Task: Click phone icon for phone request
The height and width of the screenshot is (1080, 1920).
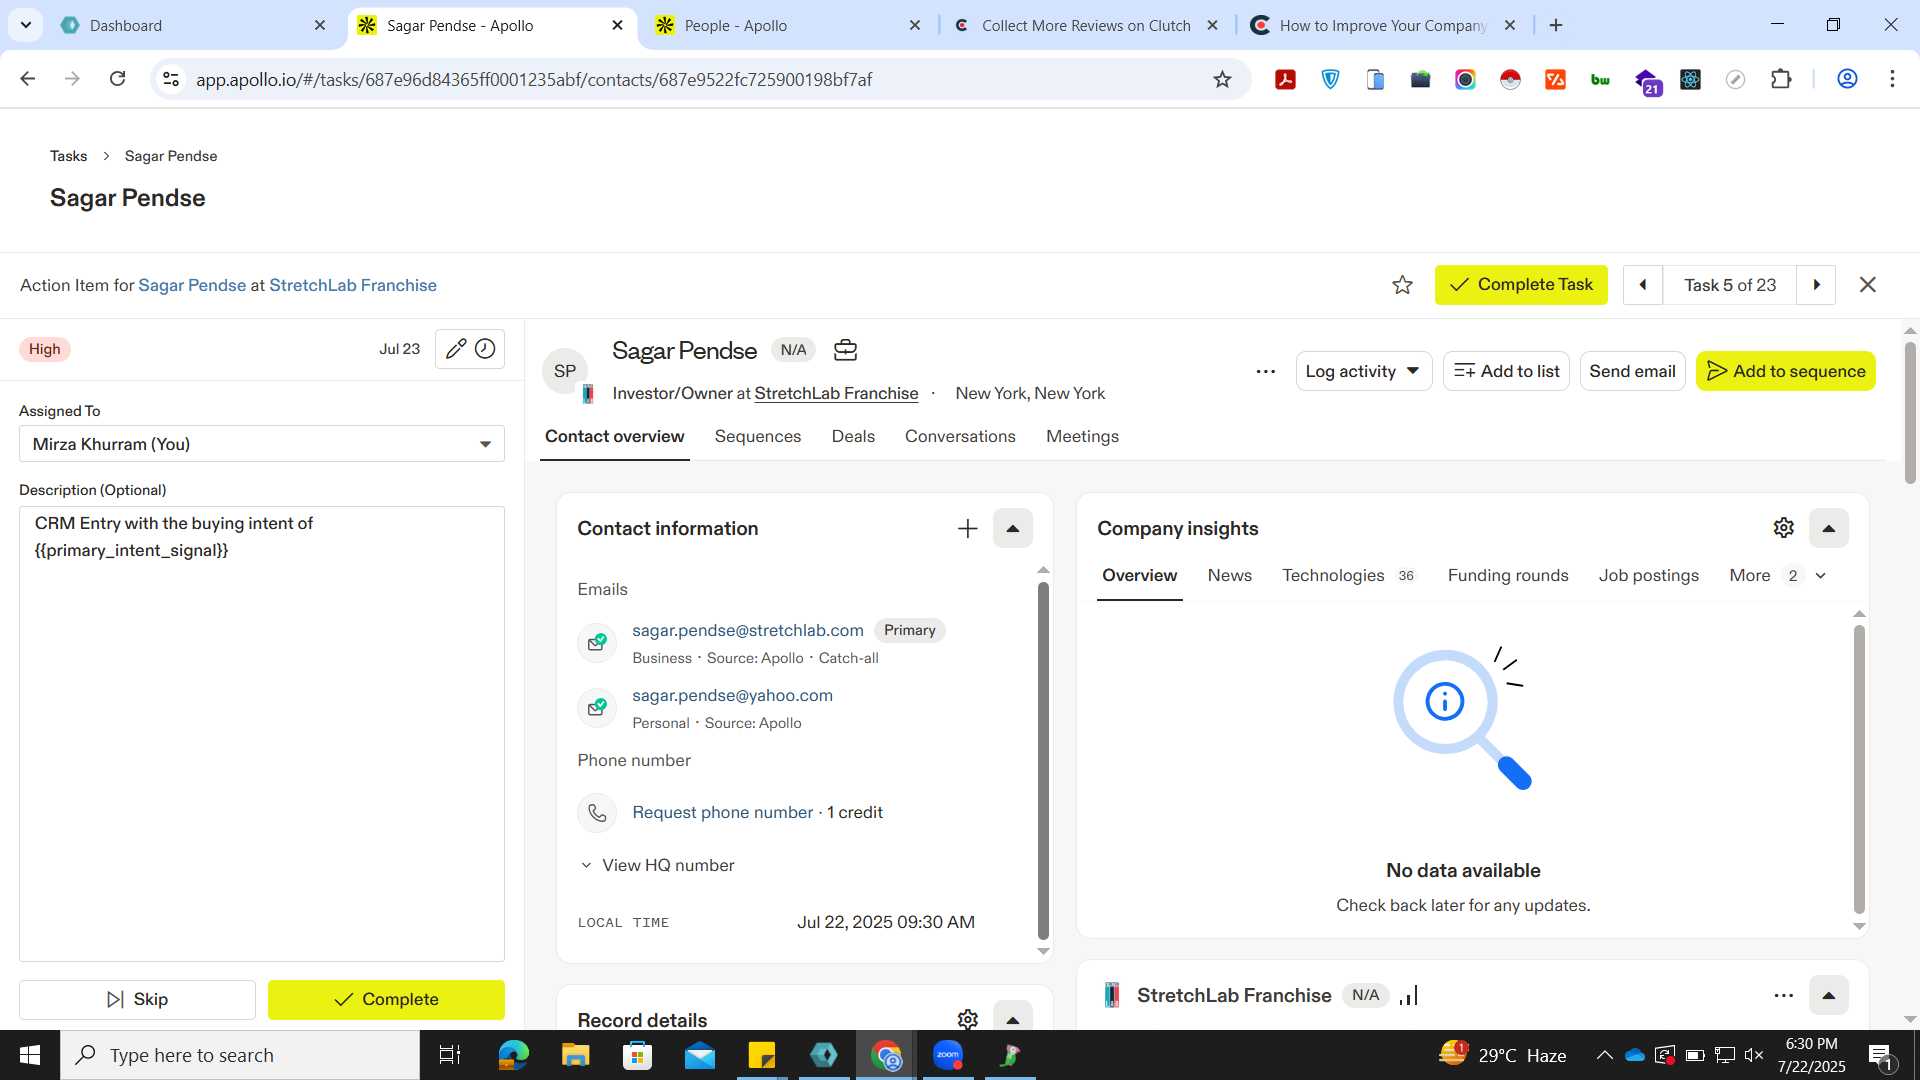Action: (597, 813)
